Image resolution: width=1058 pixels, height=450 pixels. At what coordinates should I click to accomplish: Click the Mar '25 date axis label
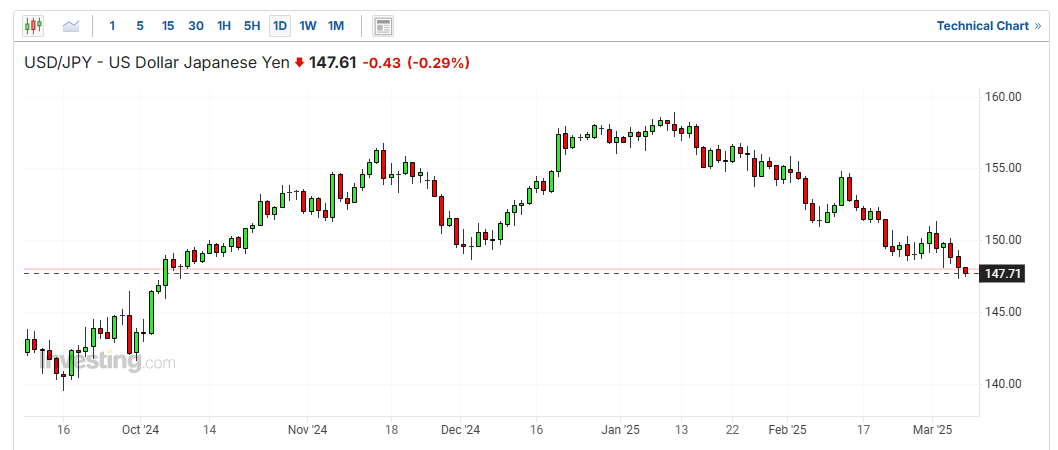[x=932, y=429]
